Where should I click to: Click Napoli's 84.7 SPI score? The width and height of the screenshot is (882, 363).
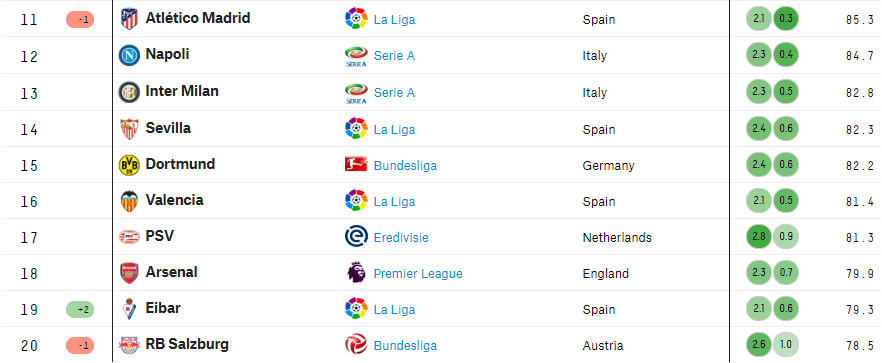point(860,56)
